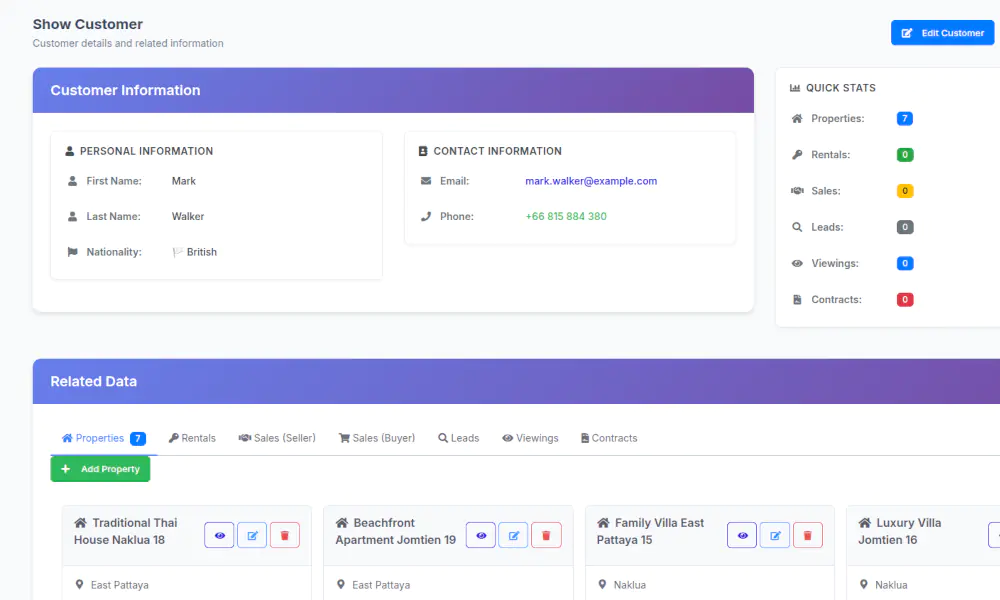The height and width of the screenshot is (600, 1000).
Task: Click the Properties count badge in Quick Stats
Action: [904, 118]
